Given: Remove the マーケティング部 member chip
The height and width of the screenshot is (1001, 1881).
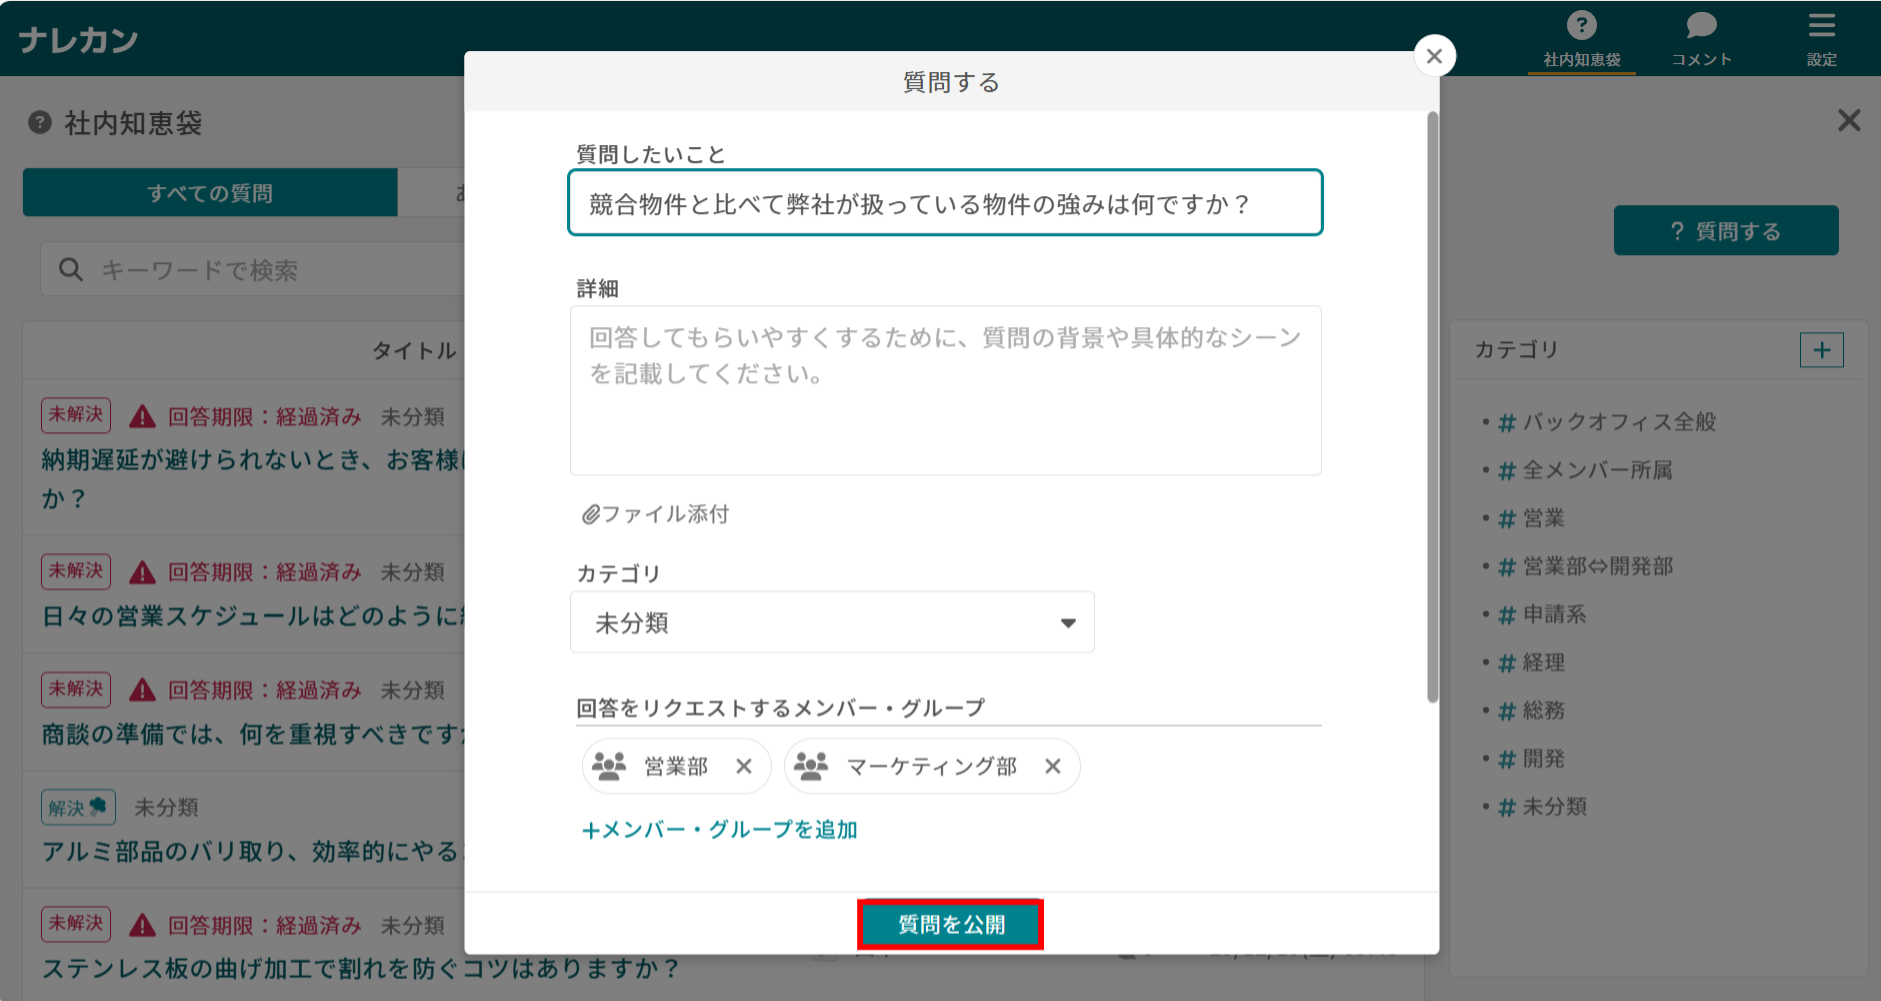Looking at the screenshot, I should click(1053, 766).
